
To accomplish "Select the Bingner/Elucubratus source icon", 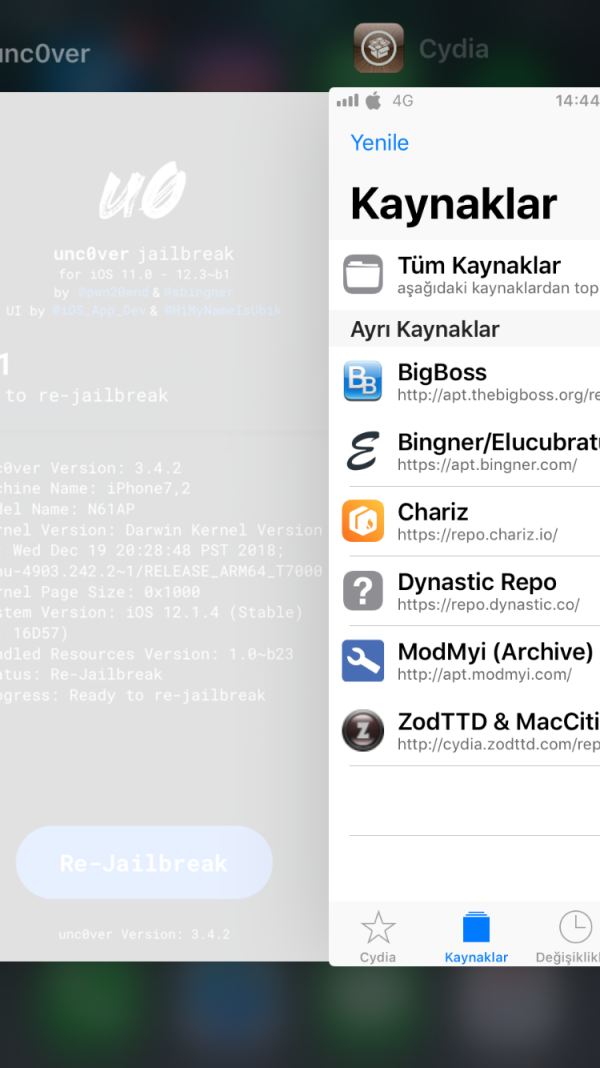I will 362,451.
